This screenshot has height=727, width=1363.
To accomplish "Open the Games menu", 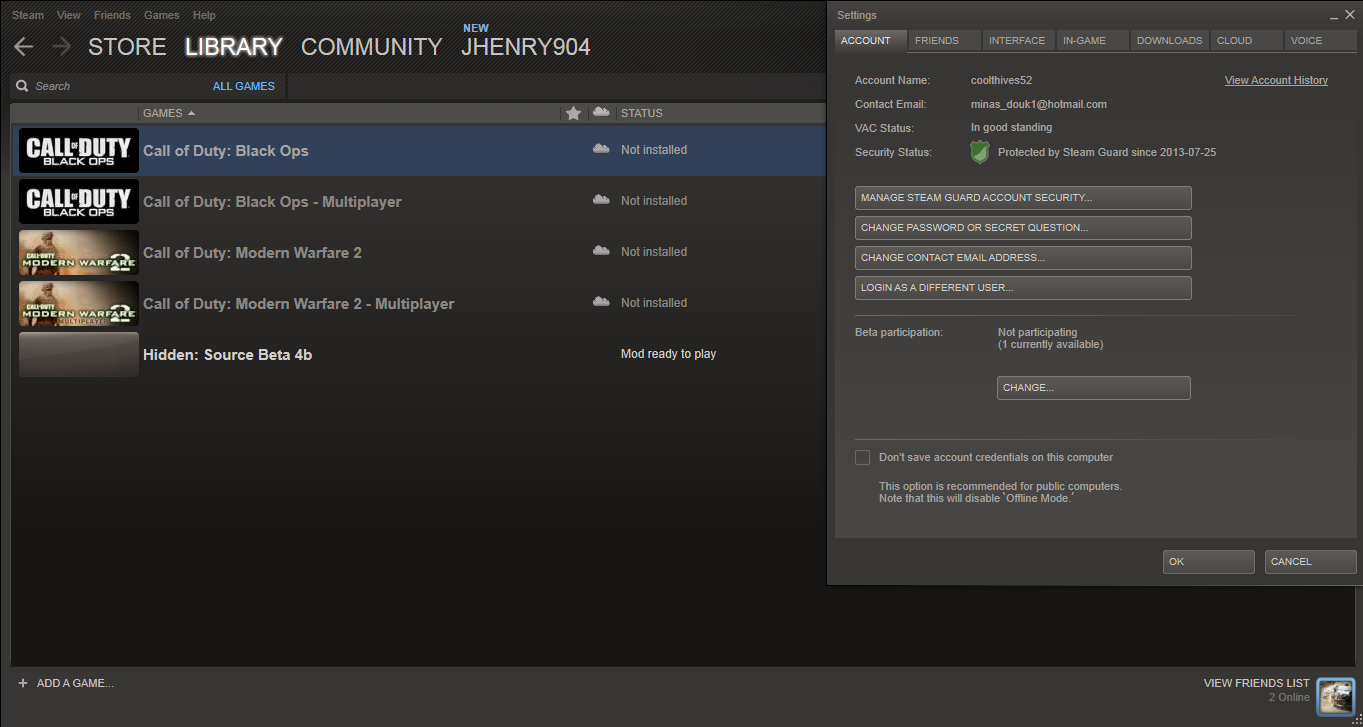I will [x=162, y=15].
